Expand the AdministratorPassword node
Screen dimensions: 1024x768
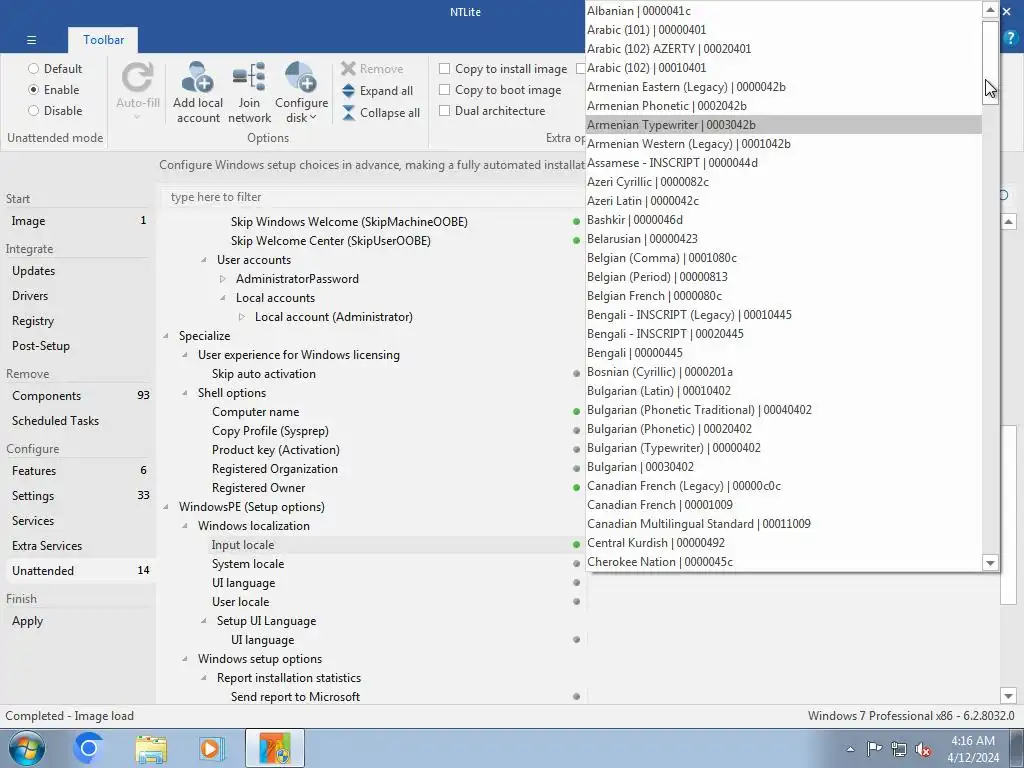coord(223,279)
